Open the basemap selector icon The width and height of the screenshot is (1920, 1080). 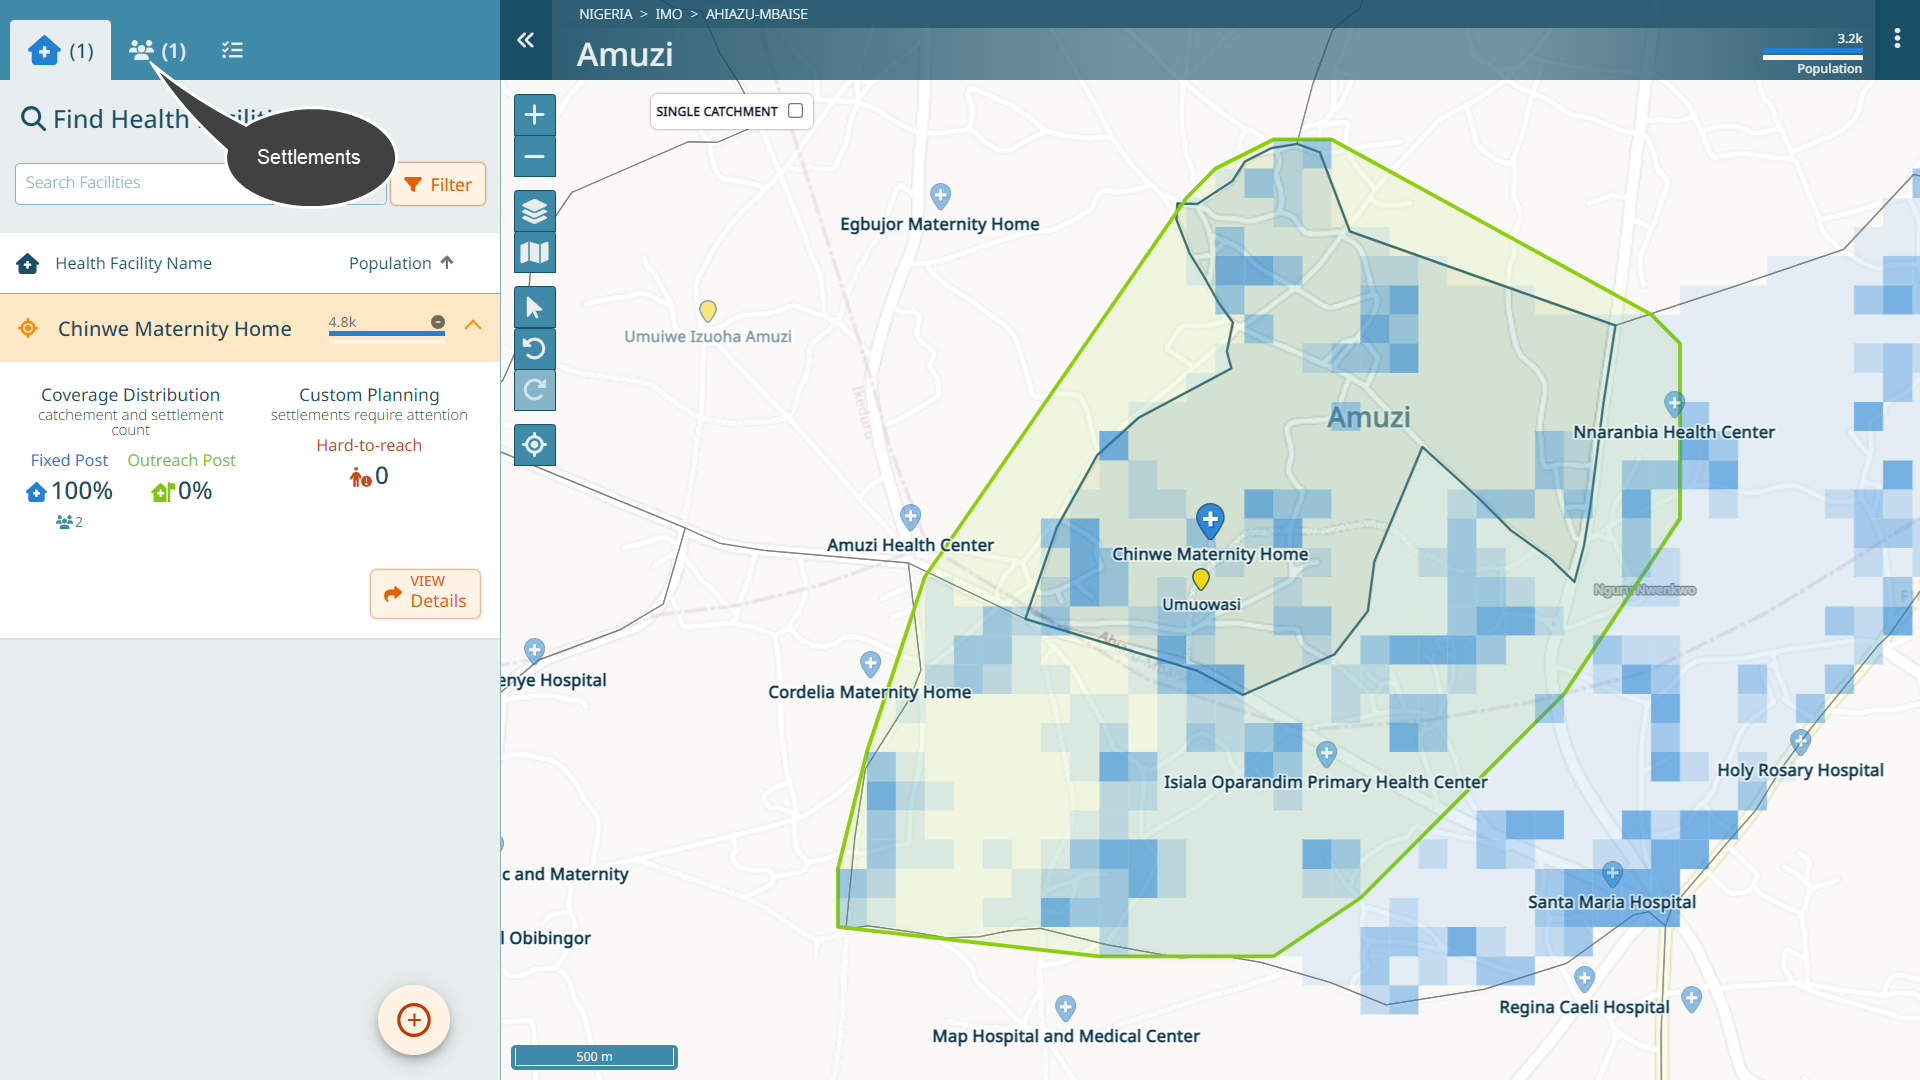[x=535, y=253]
